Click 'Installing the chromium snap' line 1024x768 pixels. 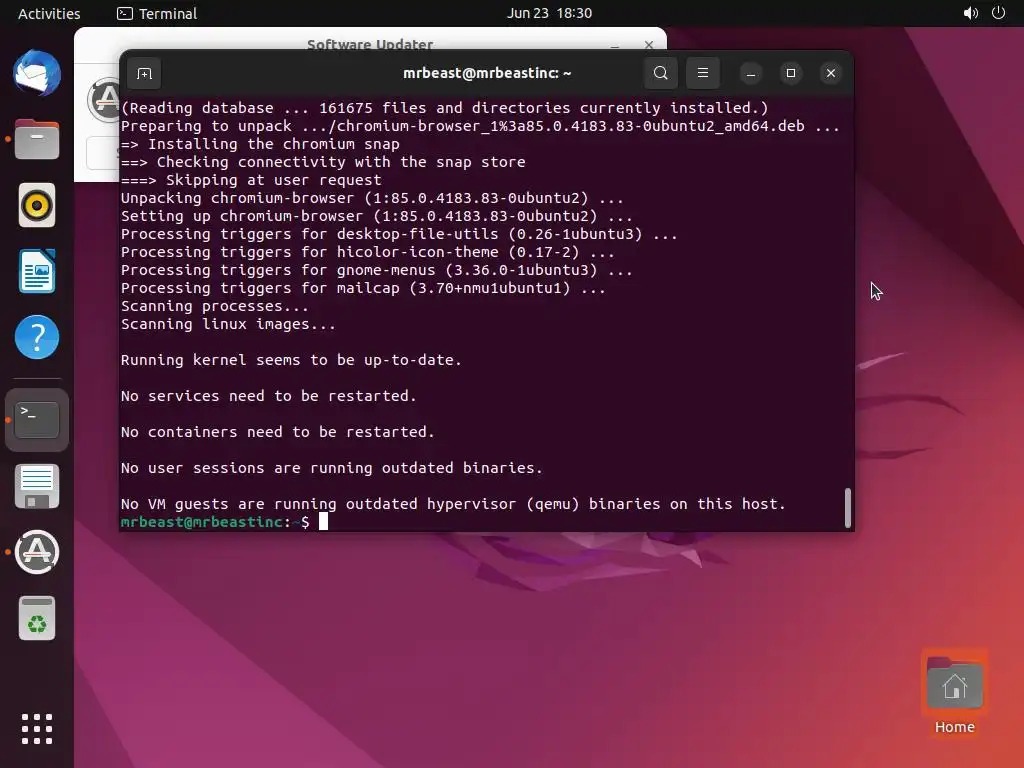coord(260,144)
